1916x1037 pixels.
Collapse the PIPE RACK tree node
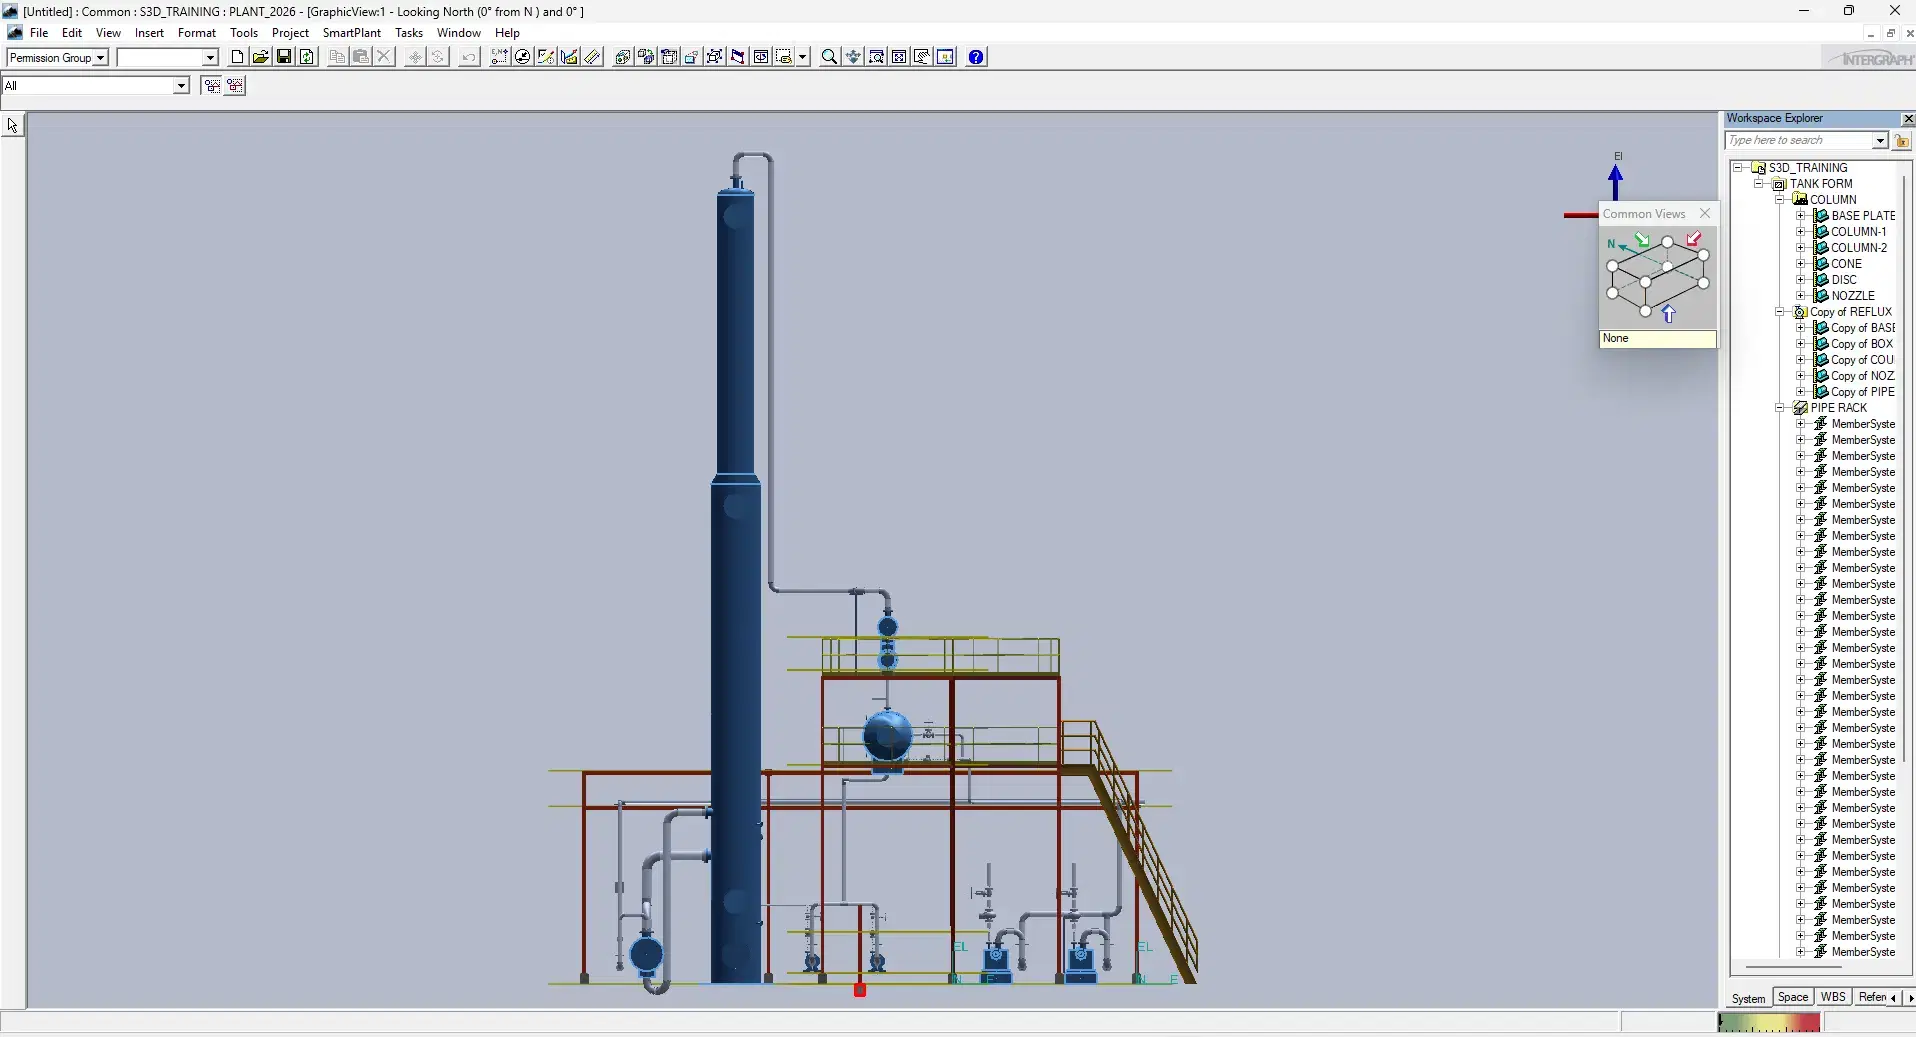tap(1780, 408)
